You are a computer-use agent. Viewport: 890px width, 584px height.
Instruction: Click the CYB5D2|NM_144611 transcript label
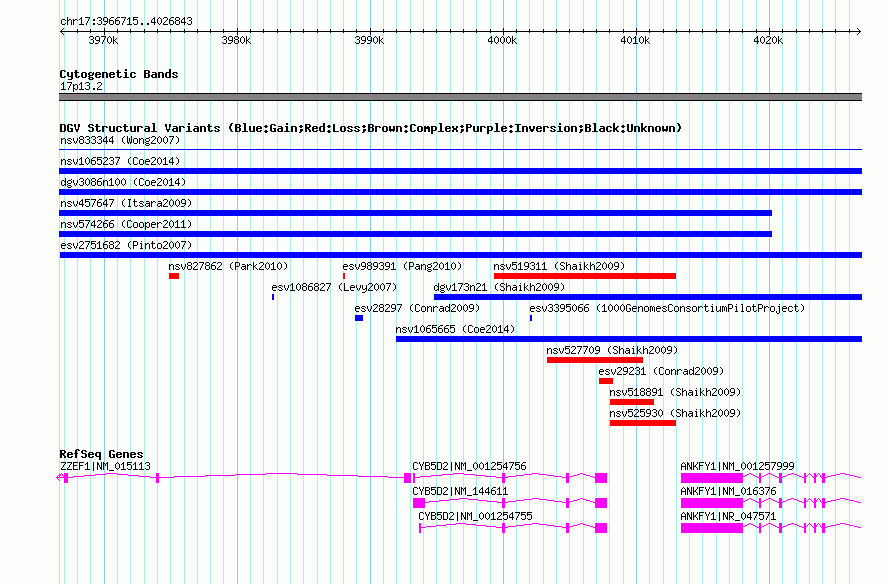tap(460, 491)
